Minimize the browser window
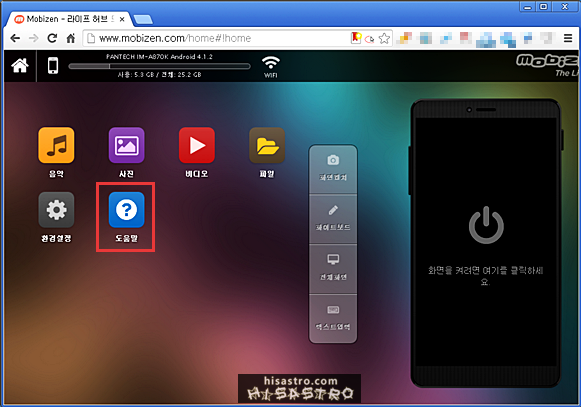The width and height of the screenshot is (581, 407). pyautogui.click(x=528, y=7)
